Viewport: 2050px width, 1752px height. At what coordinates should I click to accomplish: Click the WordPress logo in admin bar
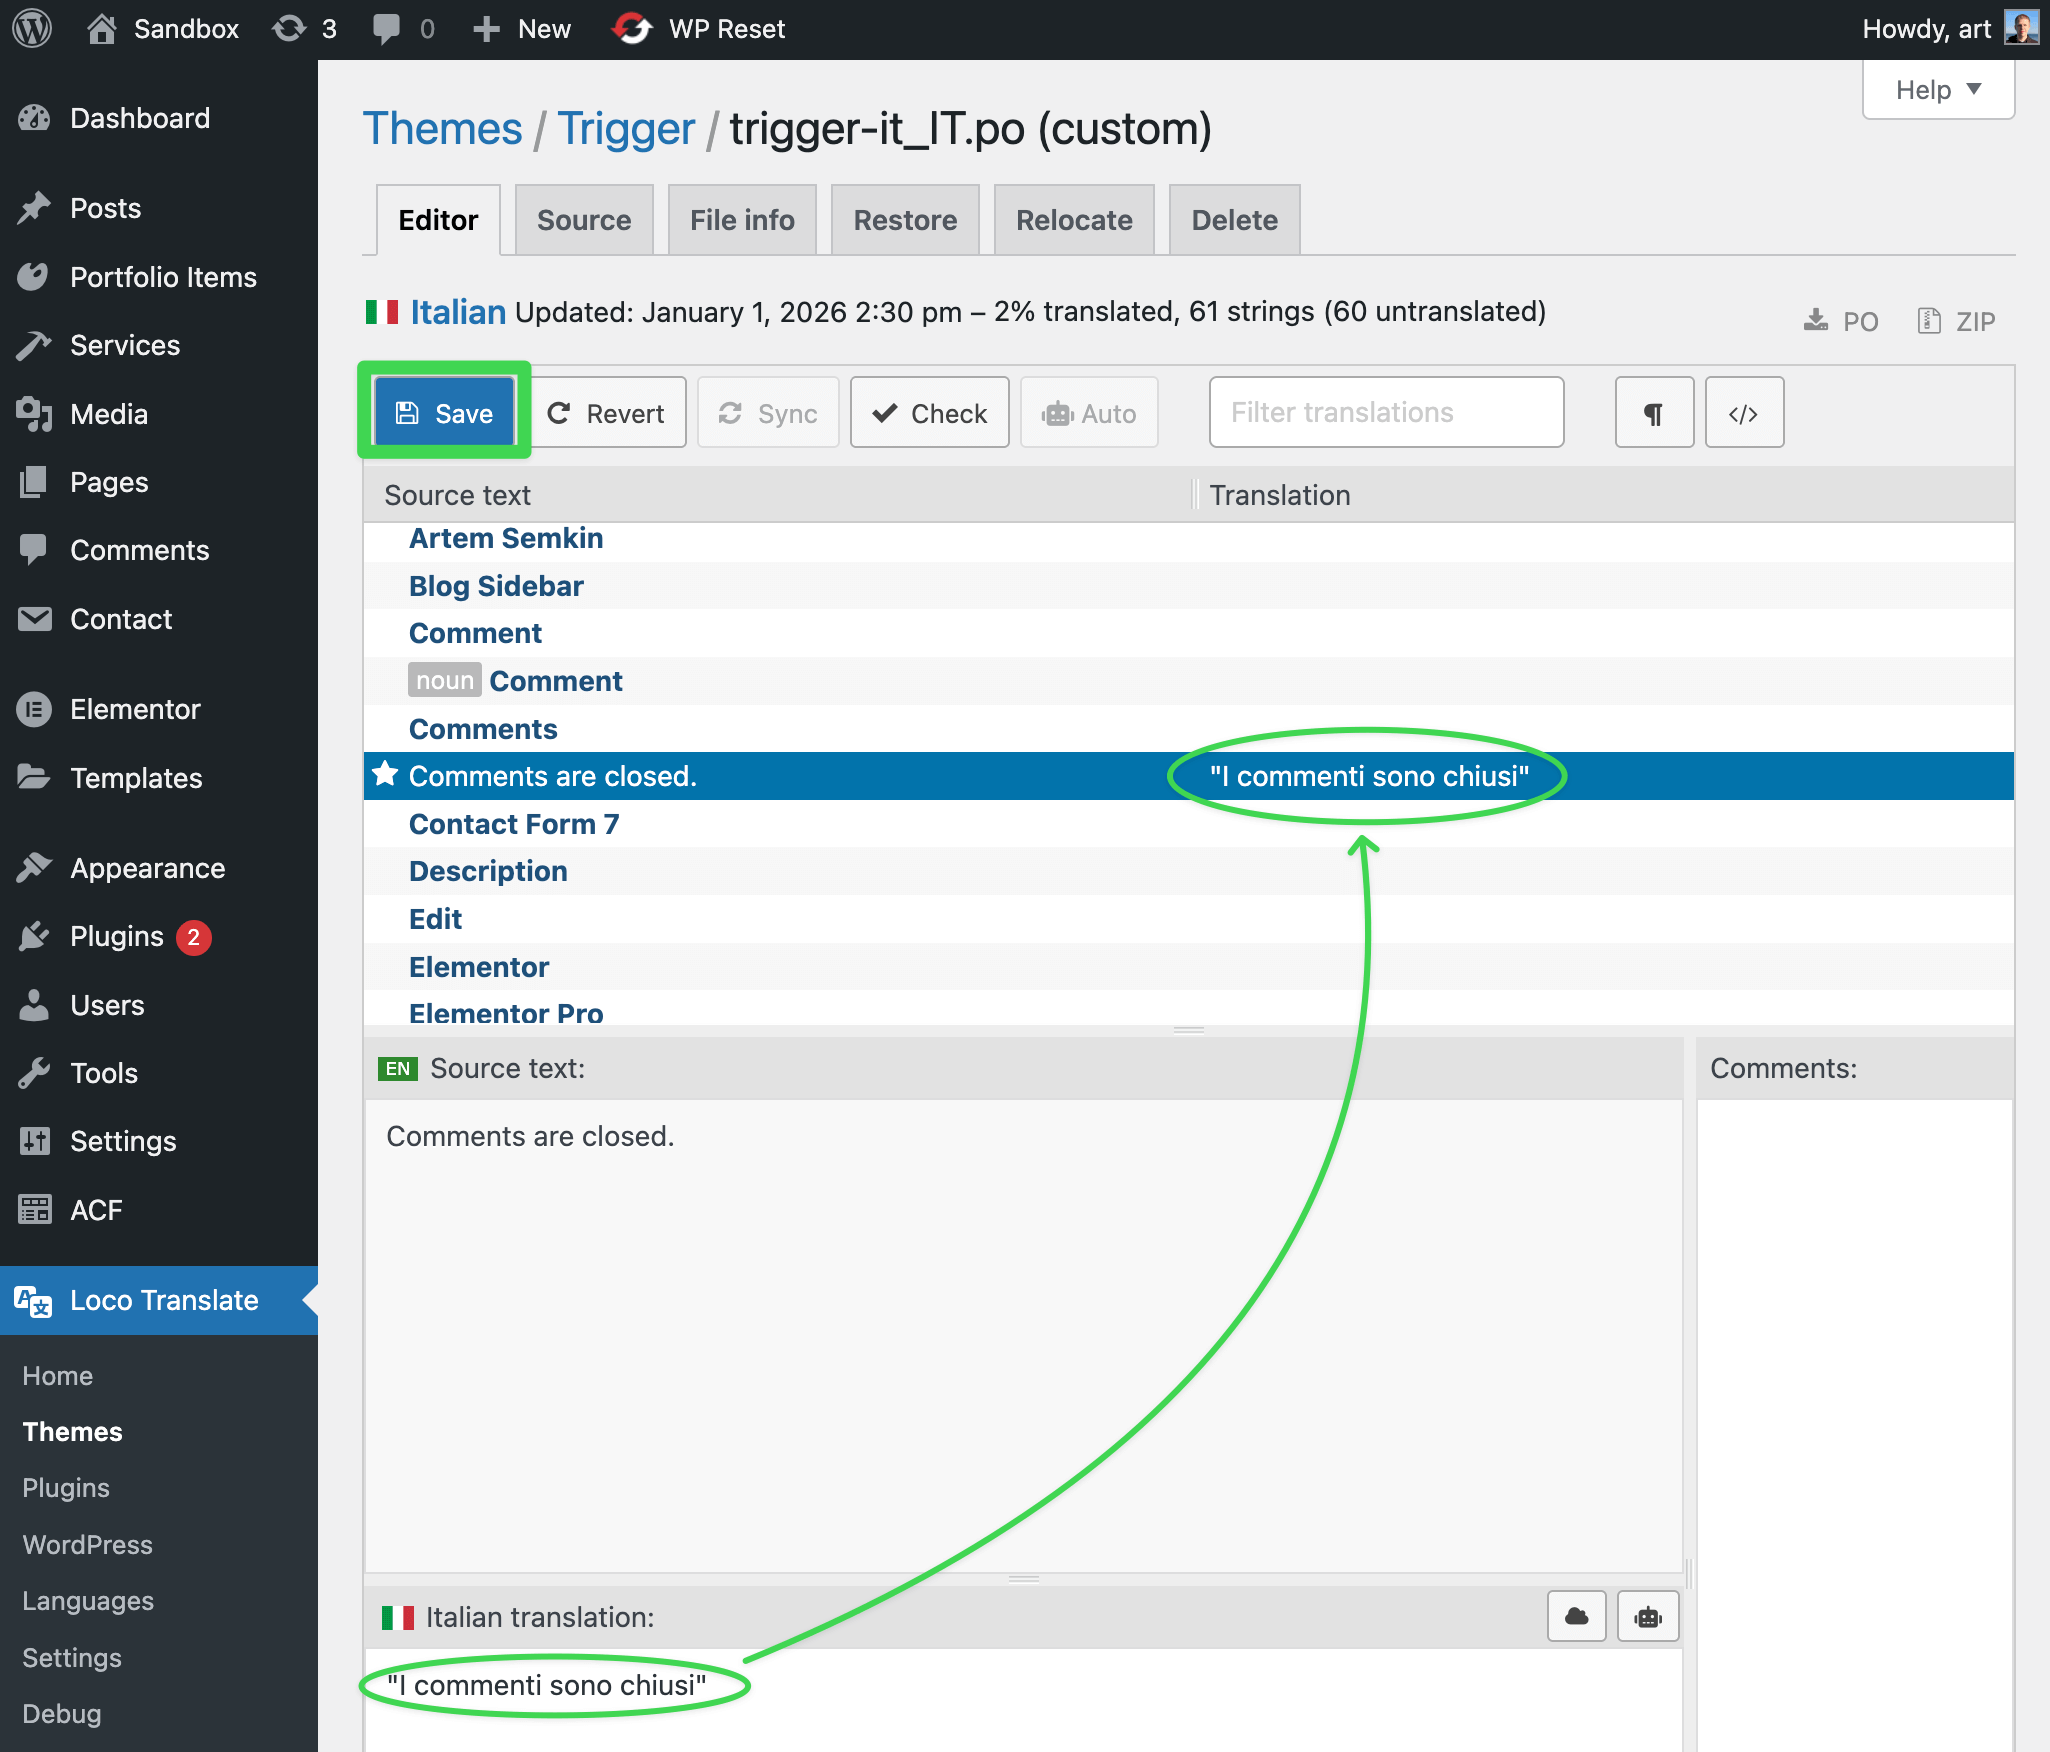pos(32,29)
